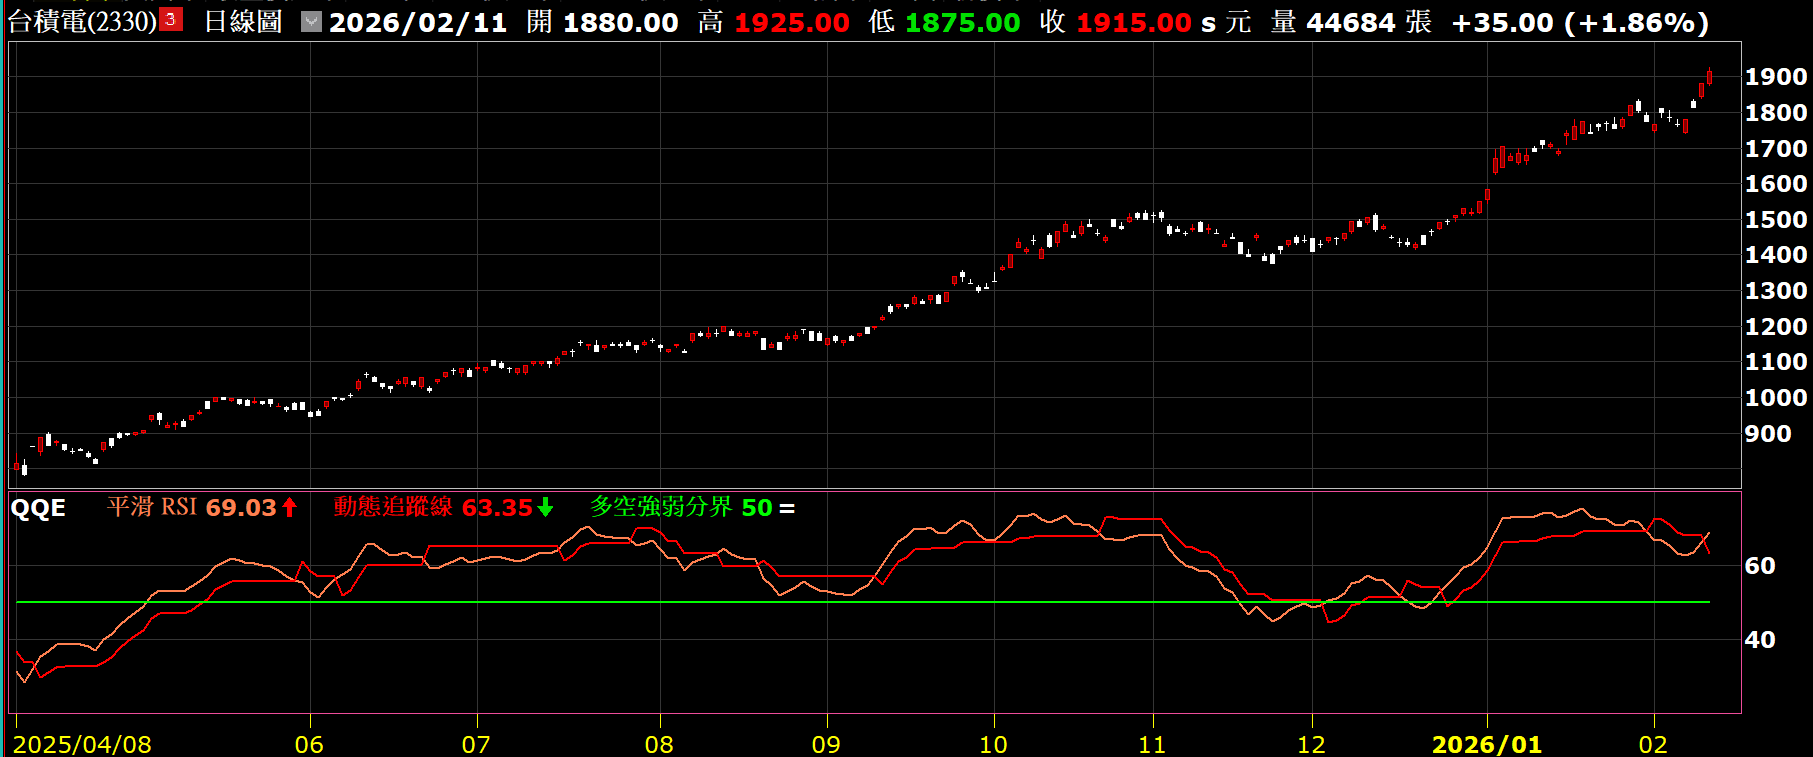Select the 動態追蹤線 legend label
Viewport: 1813px width, 757px height.
click(393, 507)
